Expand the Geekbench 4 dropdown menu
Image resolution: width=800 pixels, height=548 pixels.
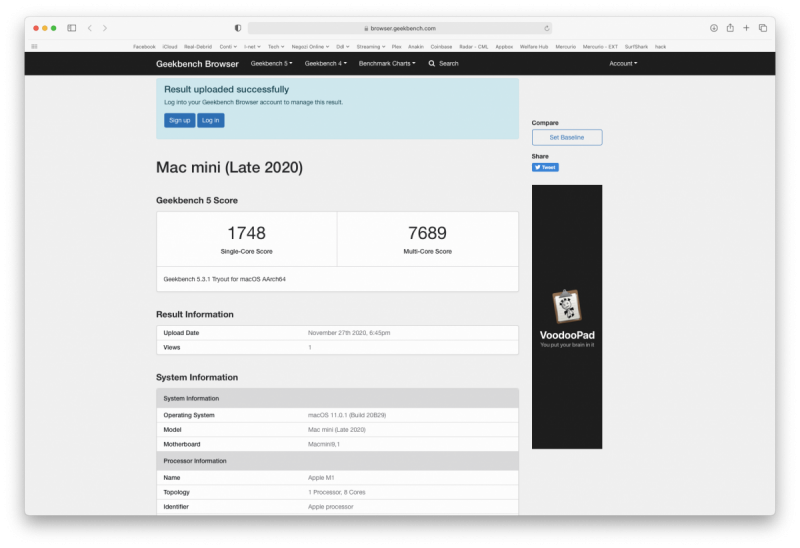326,63
